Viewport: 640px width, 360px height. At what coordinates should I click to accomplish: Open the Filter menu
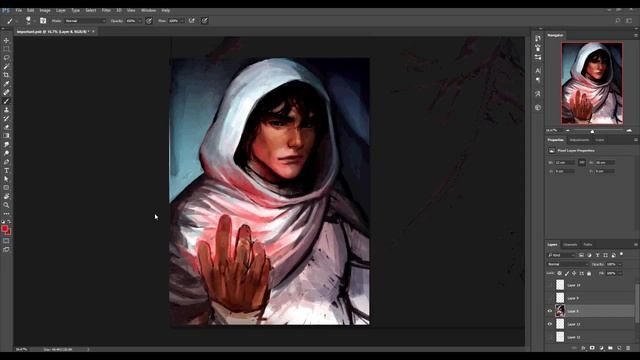(106, 10)
